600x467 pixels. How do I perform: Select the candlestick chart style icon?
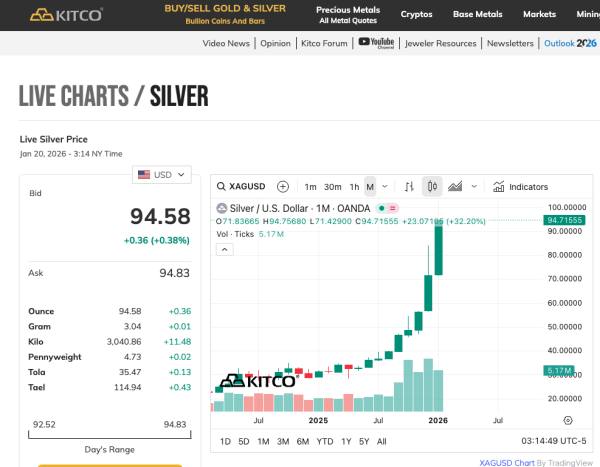(432, 187)
